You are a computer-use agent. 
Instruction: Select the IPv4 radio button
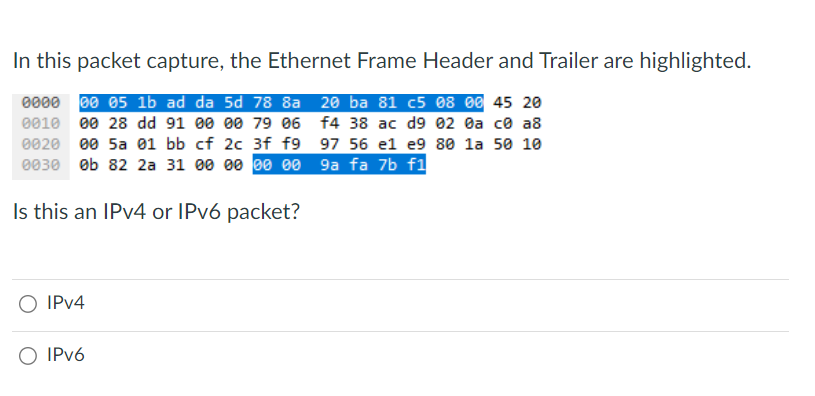coord(28,304)
